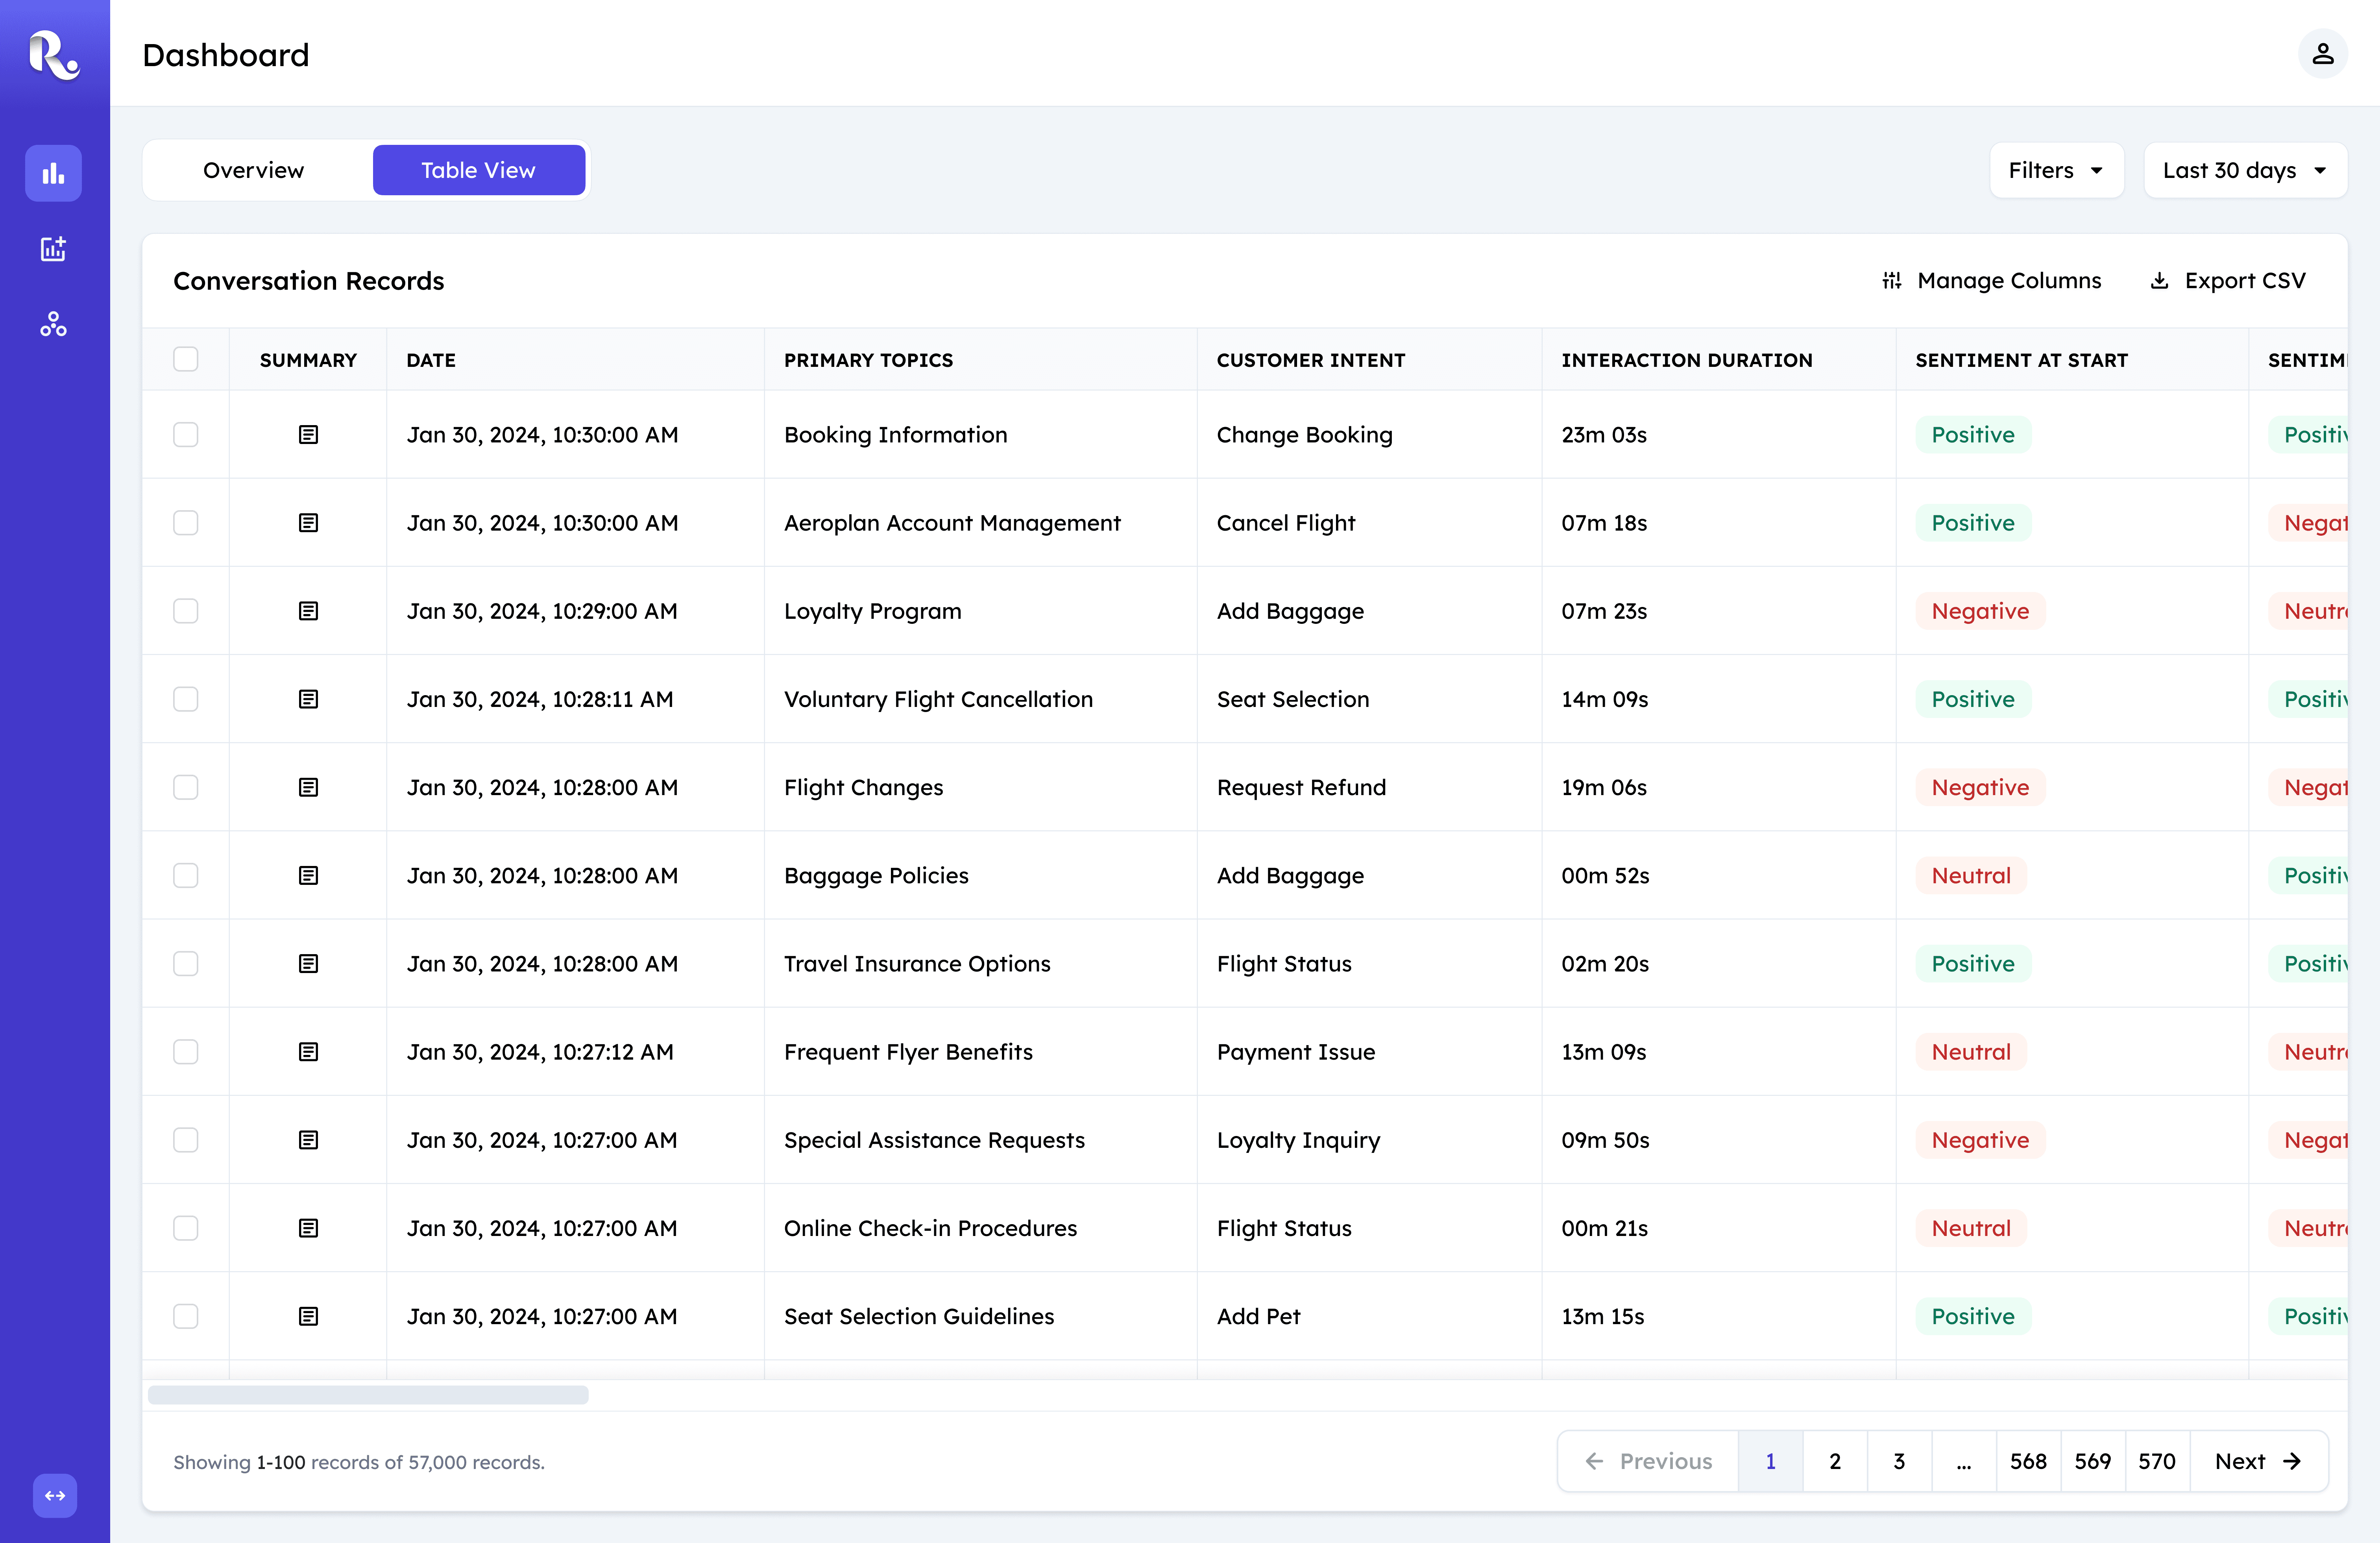Select the Table View tab
The width and height of the screenshot is (2380, 1543).
478,170
